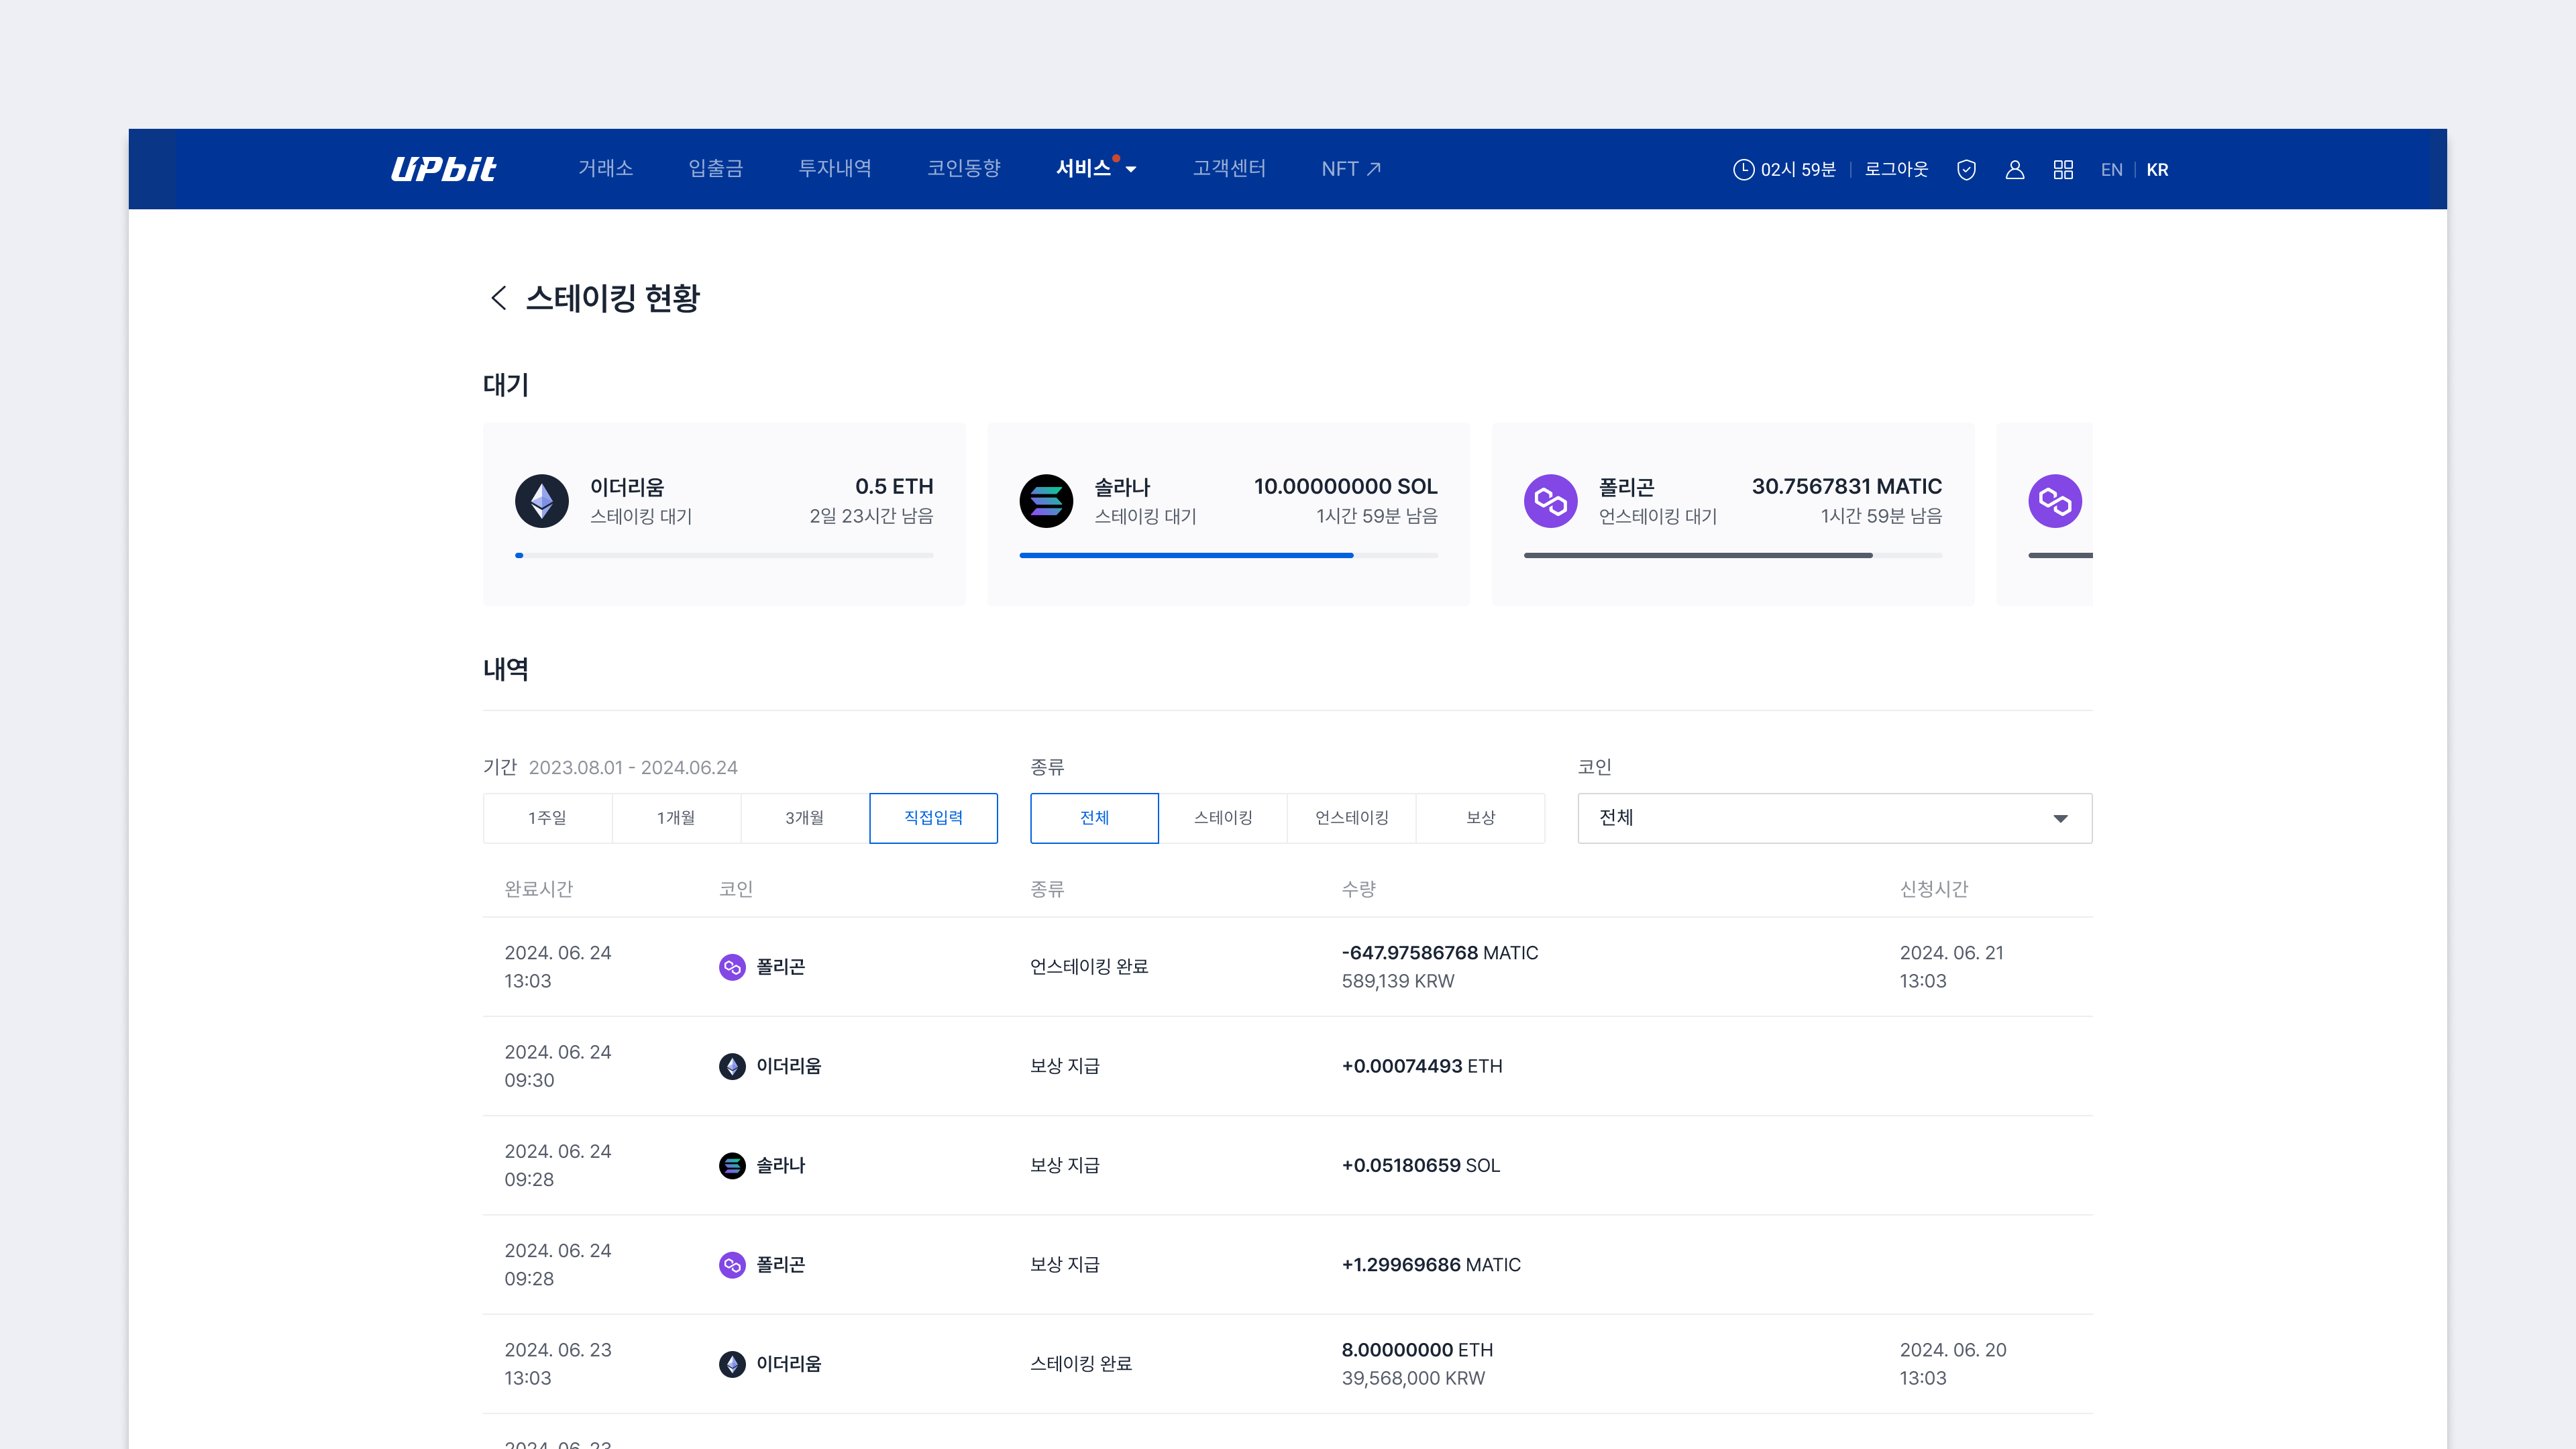Click the Ethereum icon in the 대기 card
This screenshot has width=2576, height=1449.
coord(542,501)
